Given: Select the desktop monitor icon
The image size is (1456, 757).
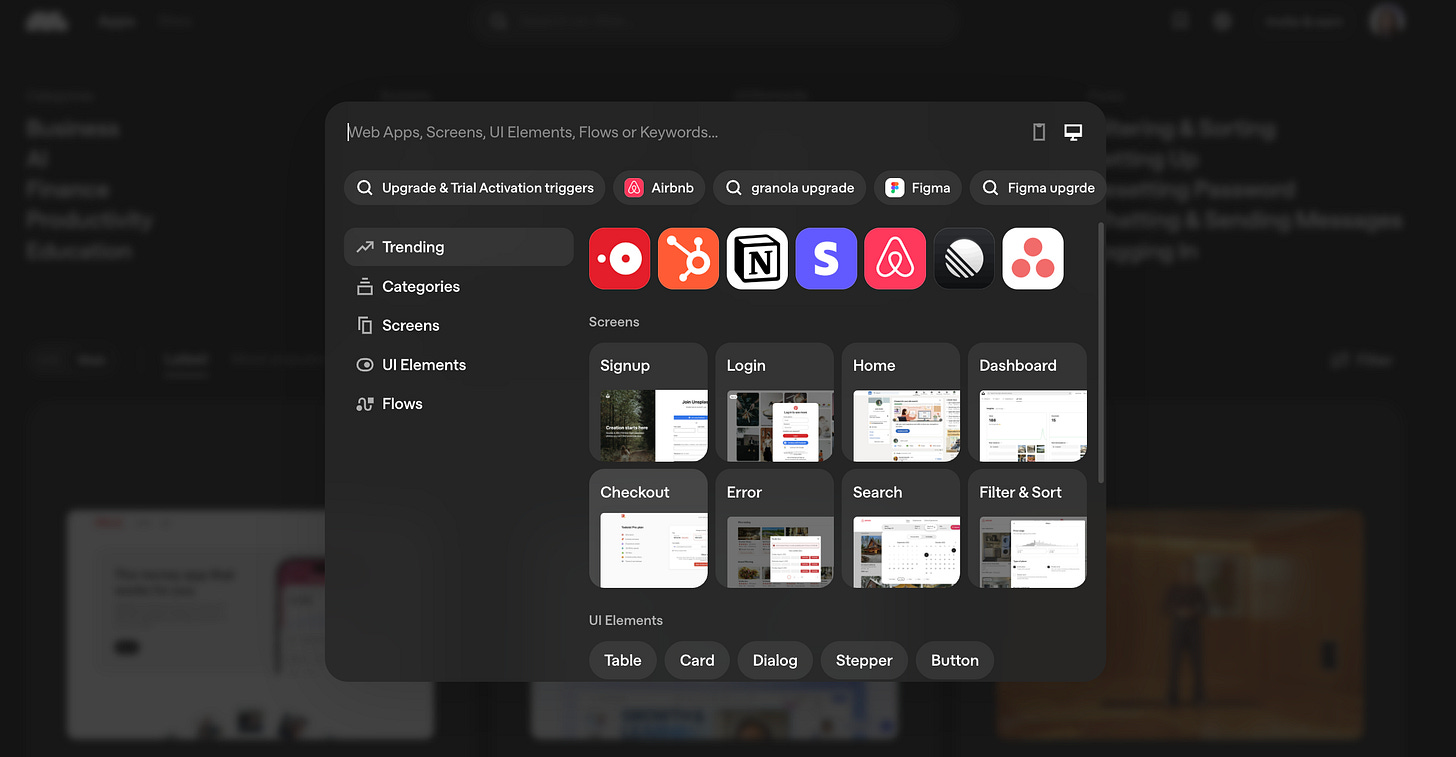Looking at the screenshot, I should click(x=1073, y=132).
